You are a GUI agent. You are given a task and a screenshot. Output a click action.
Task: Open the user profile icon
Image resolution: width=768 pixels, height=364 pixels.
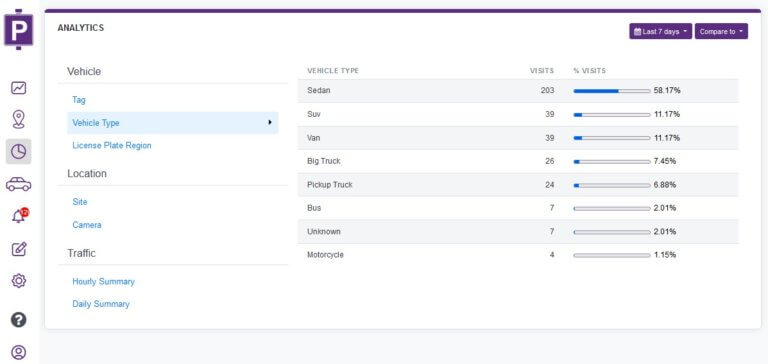pos(19,353)
